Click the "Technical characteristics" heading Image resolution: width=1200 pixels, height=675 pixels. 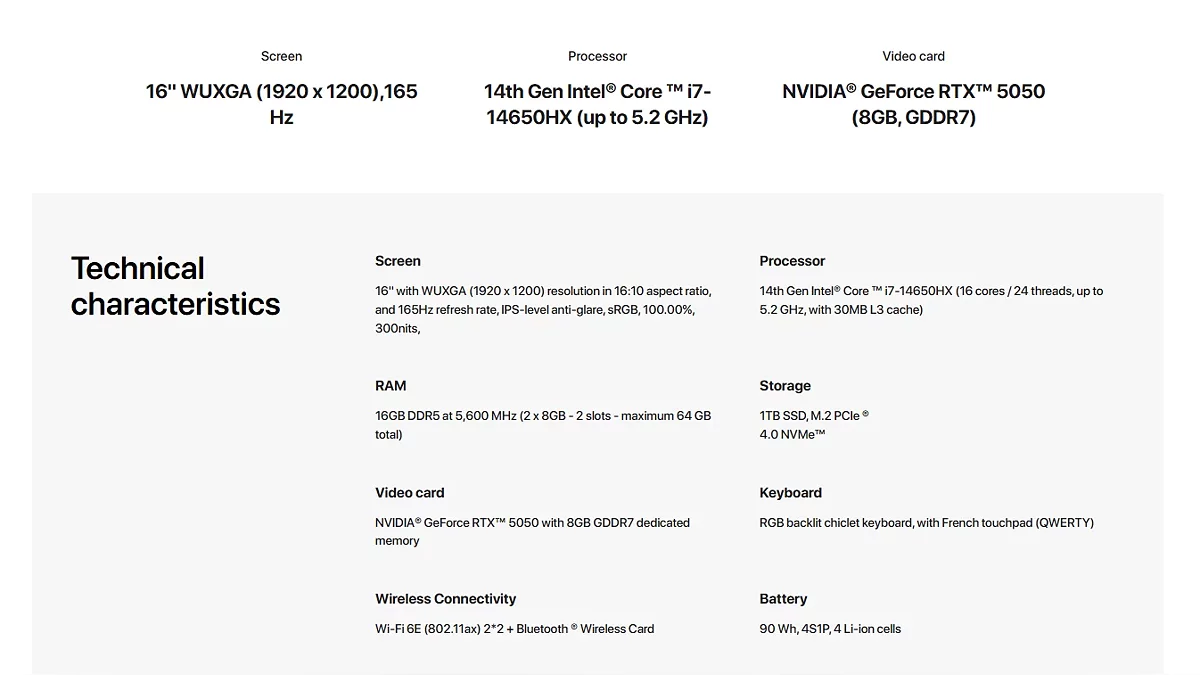[175, 286]
